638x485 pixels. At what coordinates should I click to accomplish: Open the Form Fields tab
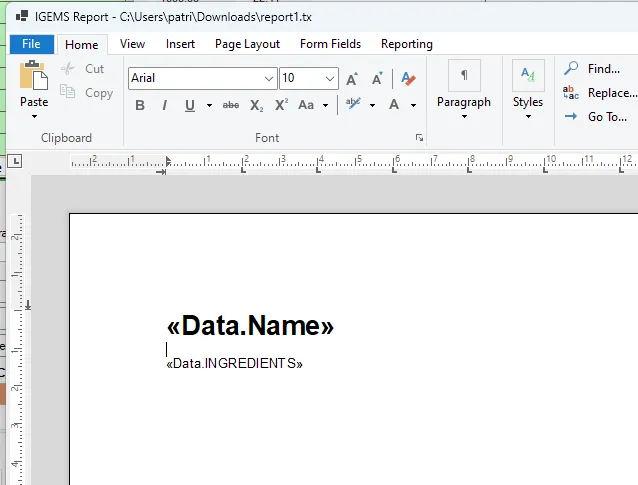tap(330, 44)
